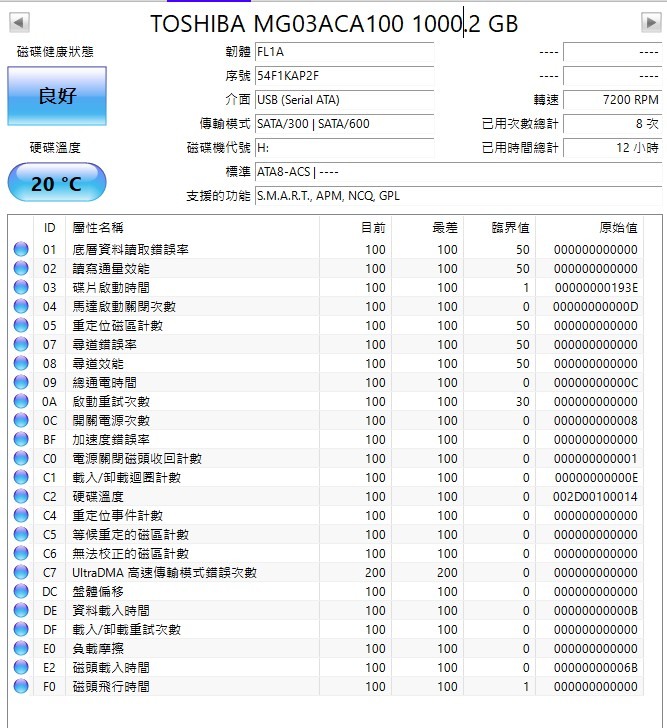Screen dimensions: 667x728
Task: Click the serial number field 54F1KAP2F
Action: click(x=343, y=75)
